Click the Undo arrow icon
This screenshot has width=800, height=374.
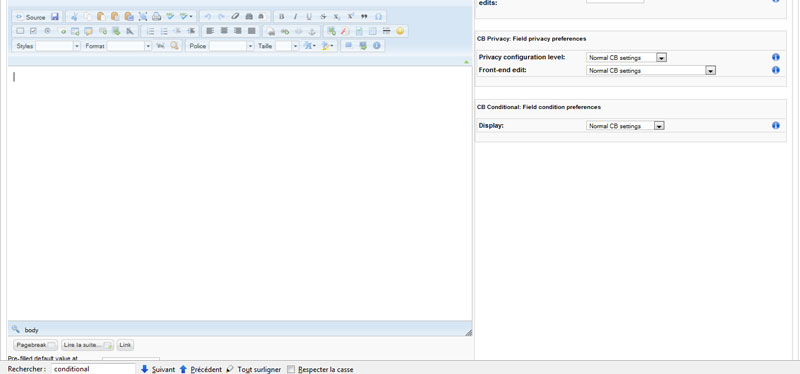pos(207,17)
